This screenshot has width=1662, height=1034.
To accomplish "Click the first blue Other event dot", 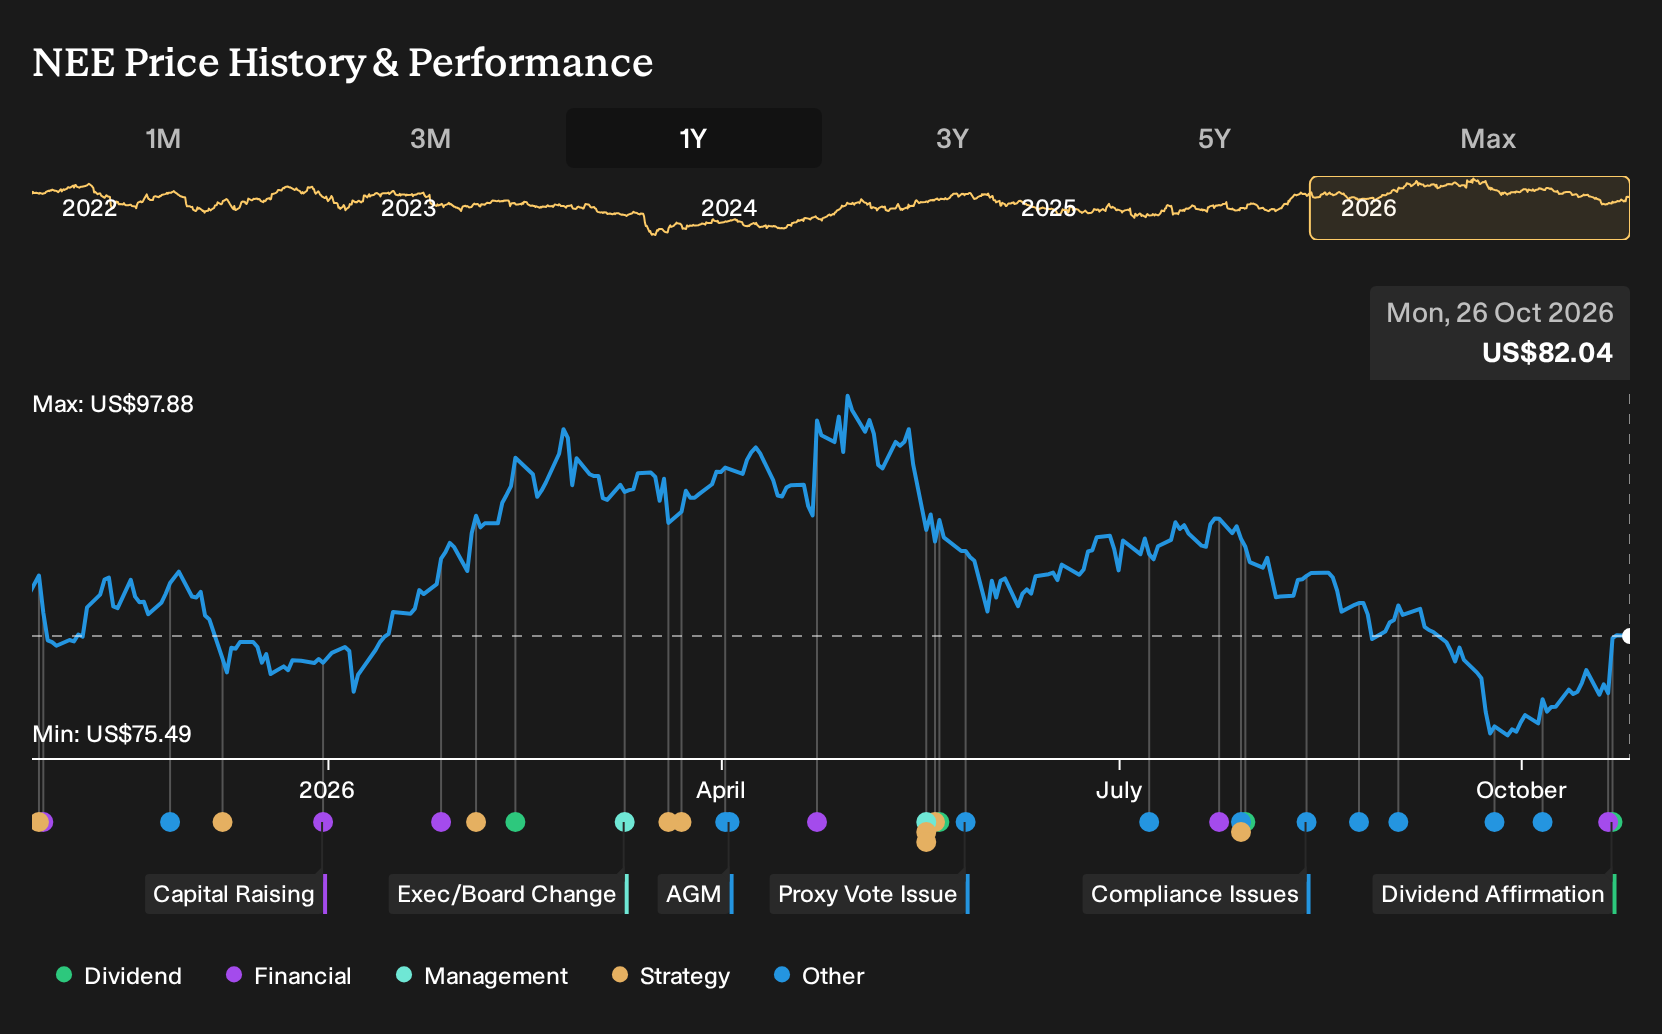I will 170,822.
